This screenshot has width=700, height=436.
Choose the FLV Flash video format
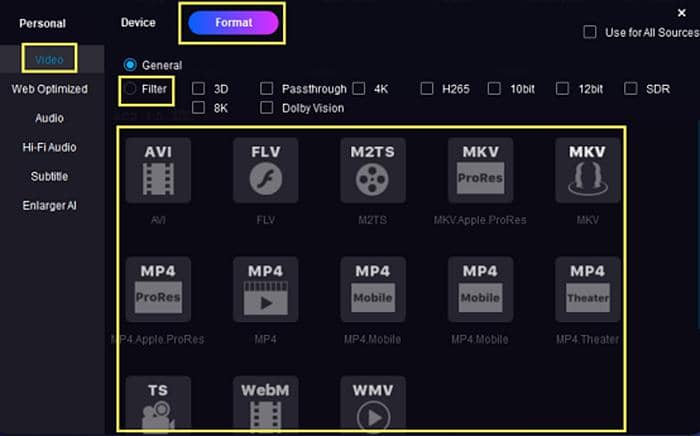click(265, 171)
